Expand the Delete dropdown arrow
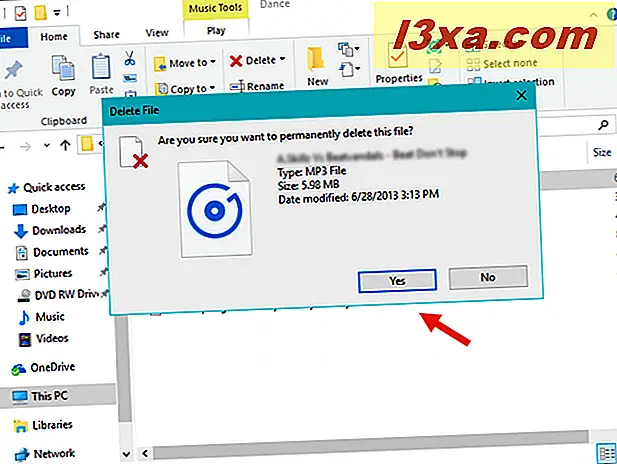Screen dimensions: 617x464 [282, 59]
